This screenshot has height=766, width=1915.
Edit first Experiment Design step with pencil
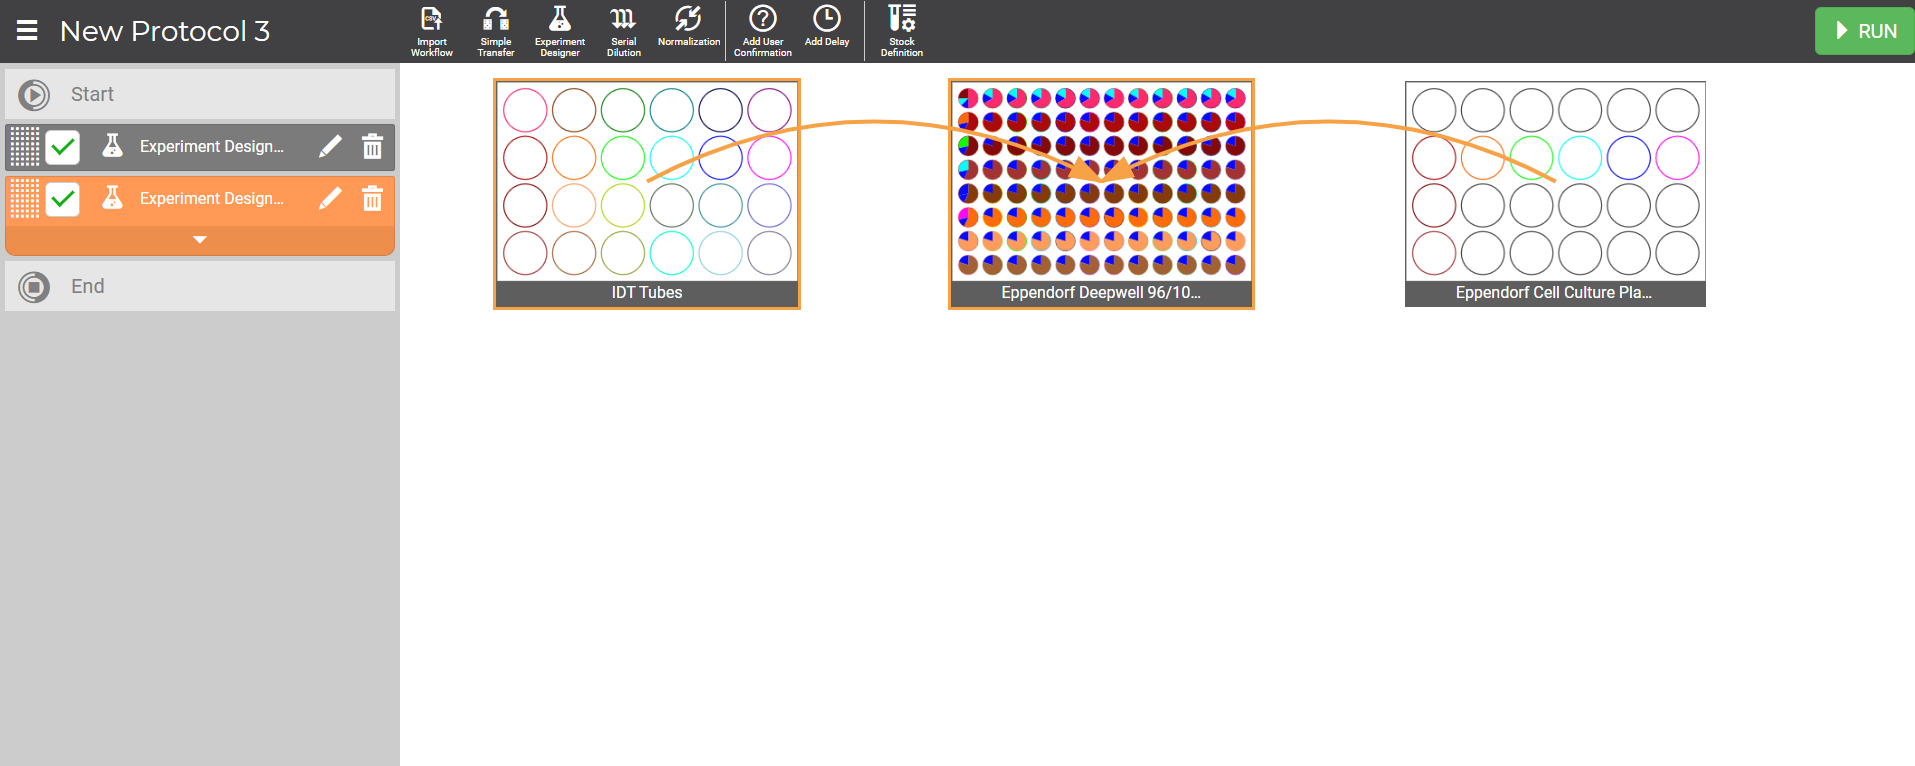(x=330, y=147)
